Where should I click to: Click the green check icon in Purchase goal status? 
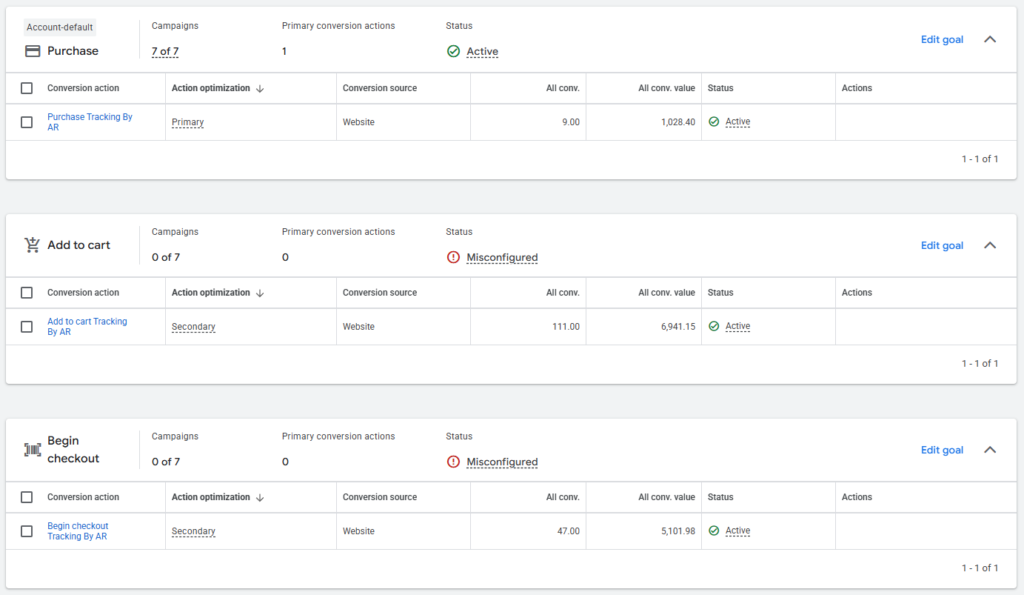(453, 51)
